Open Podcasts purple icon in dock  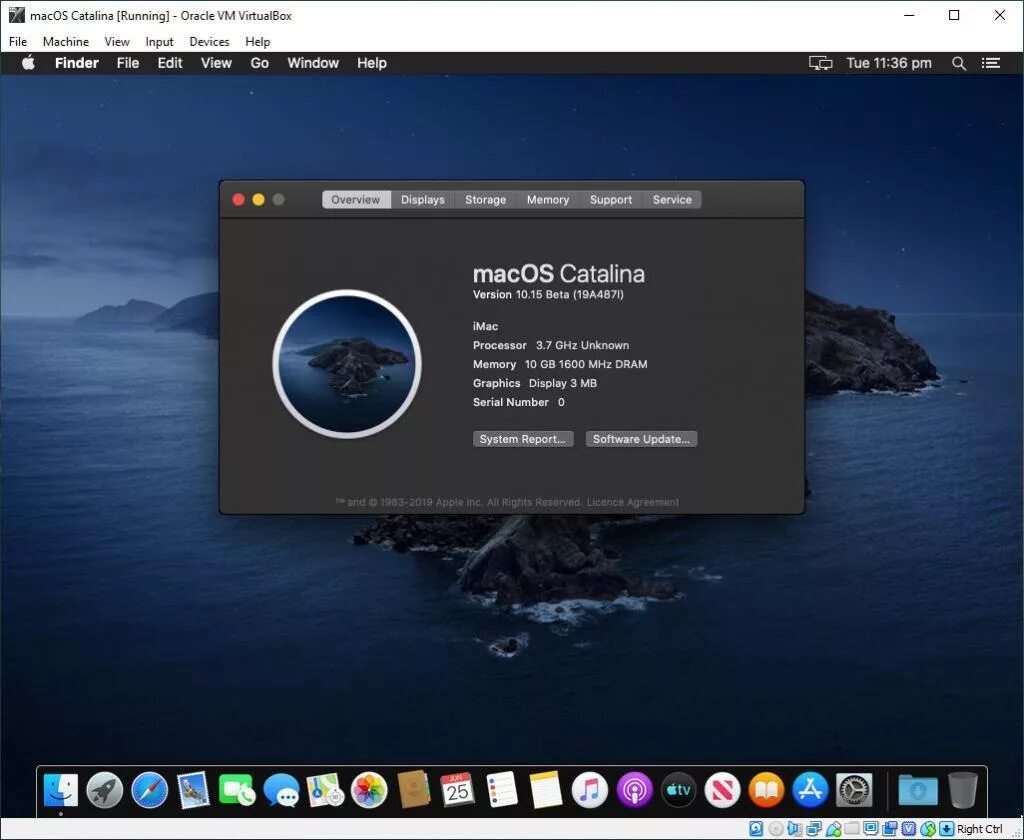(x=634, y=790)
